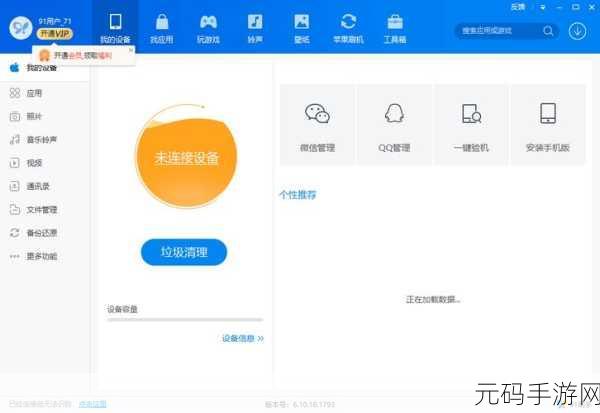Open 文件管理 in the sidebar
The width and height of the screenshot is (600, 413).
45,210
